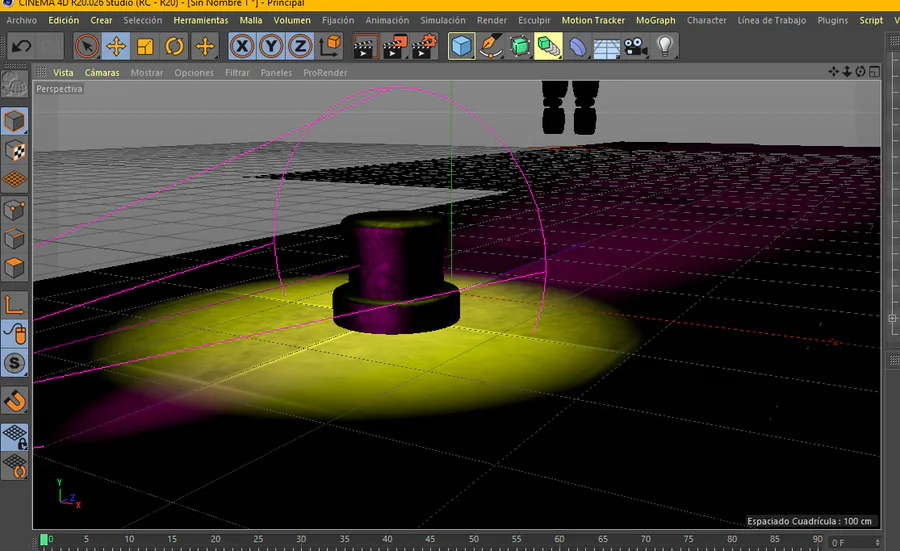Screen dimensions: 900x551
Task: Add a Cube primitive object
Action: tap(461, 46)
